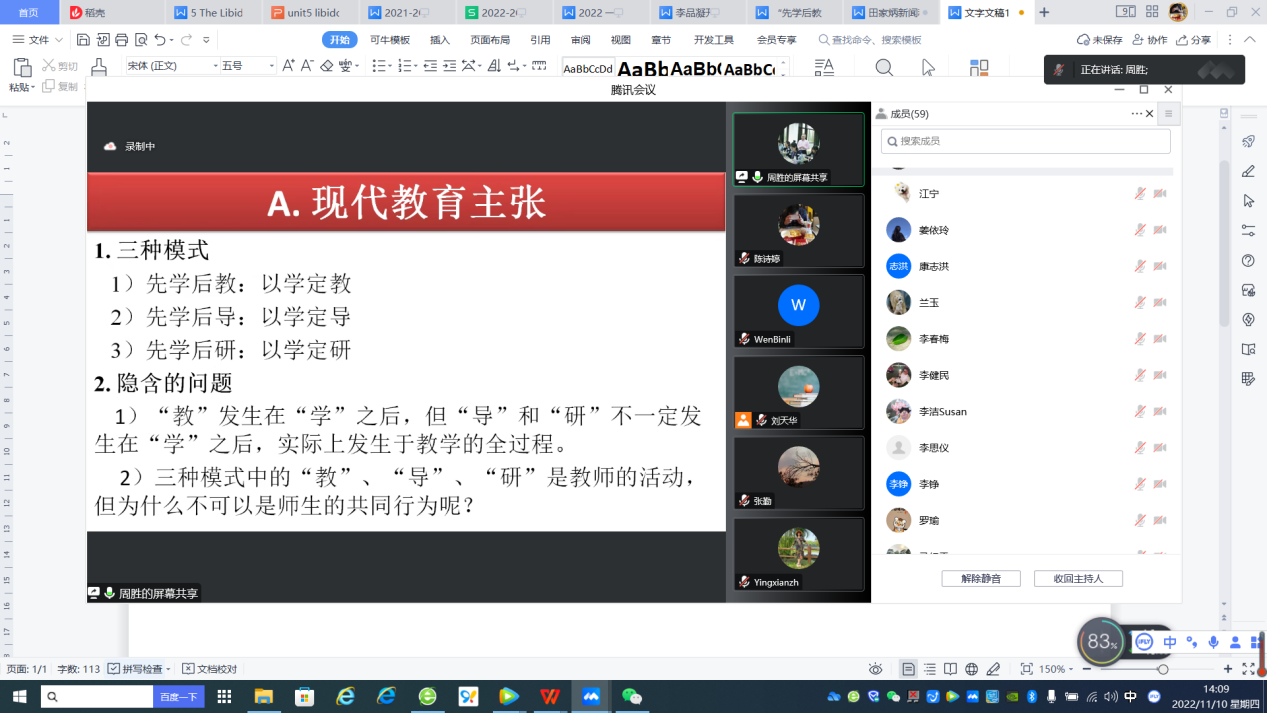Switch to the 插入 ribbon tab

[440, 40]
